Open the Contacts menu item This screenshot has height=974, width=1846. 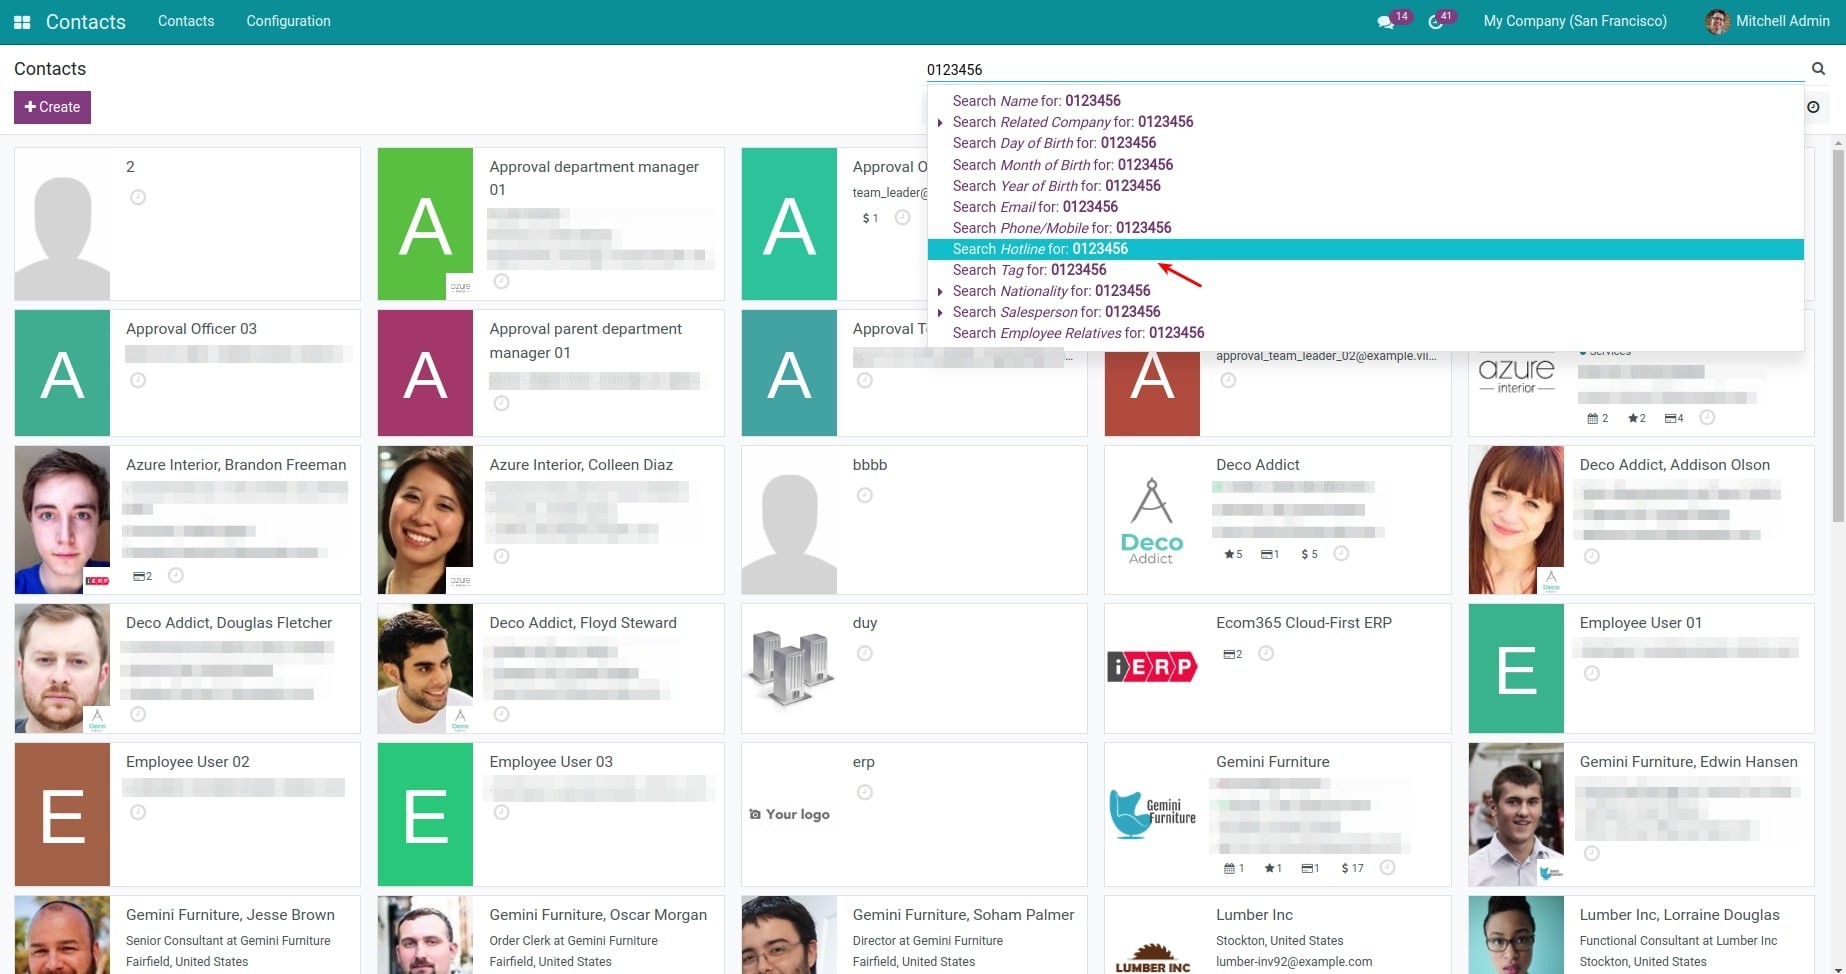click(186, 21)
